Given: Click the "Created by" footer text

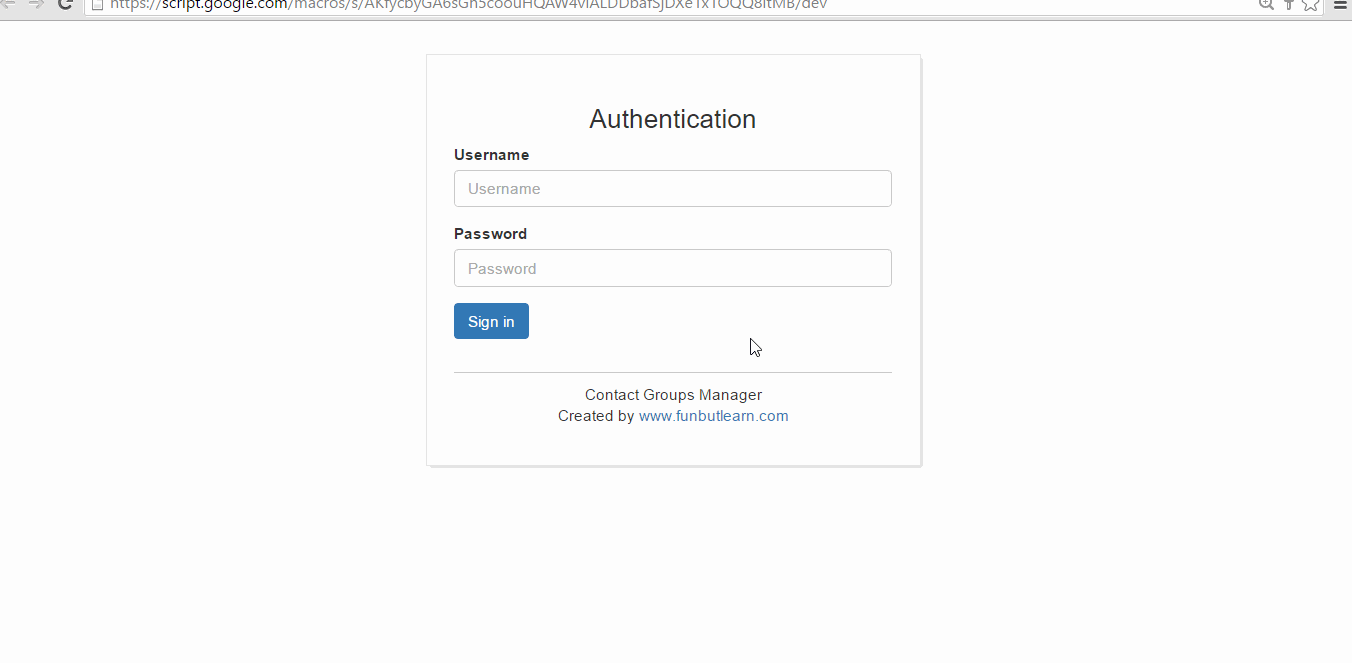Looking at the screenshot, I should click(x=596, y=416).
